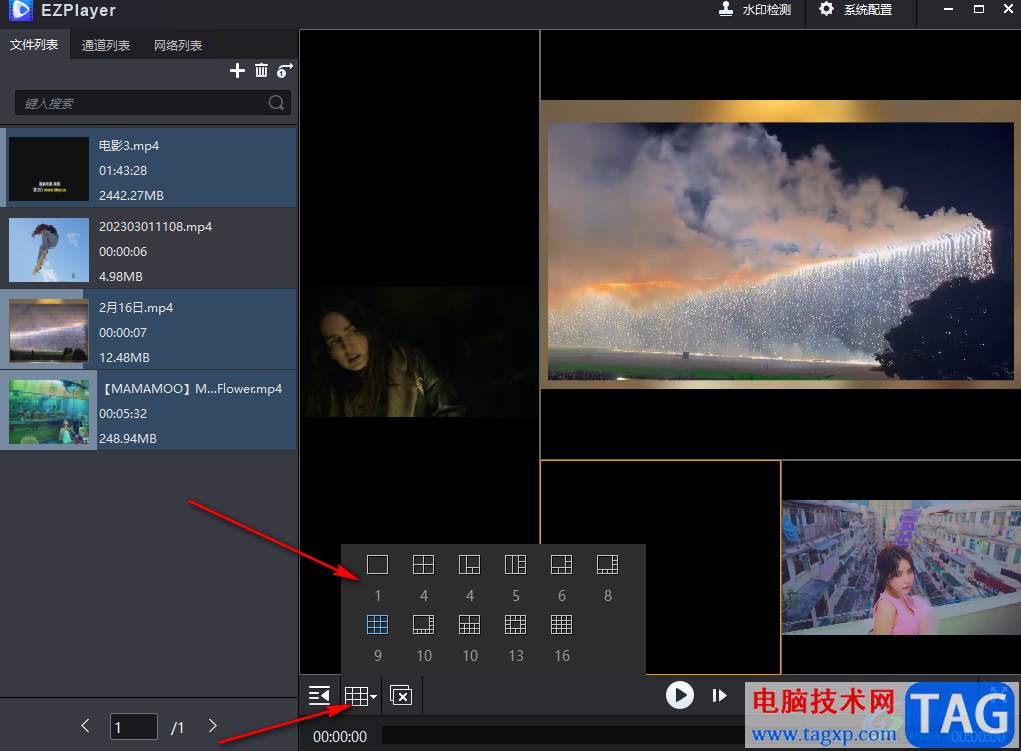The image size is (1021, 751).
Task: Click the 2442.27MB file size text
Action: (131, 195)
